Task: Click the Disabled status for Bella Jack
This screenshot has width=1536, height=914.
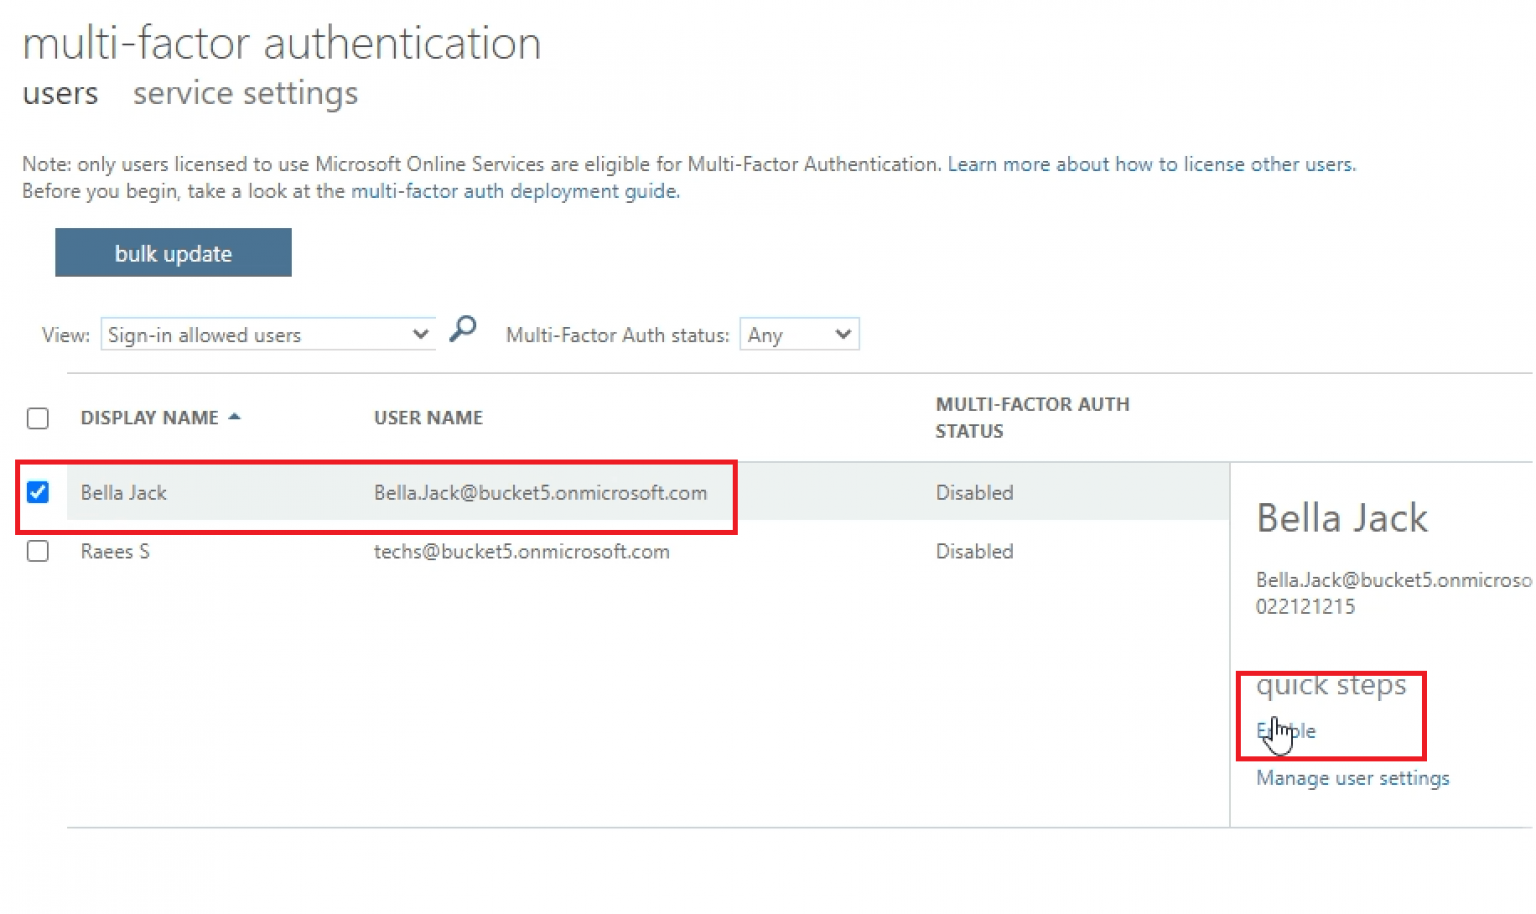Action: (x=974, y=492)
